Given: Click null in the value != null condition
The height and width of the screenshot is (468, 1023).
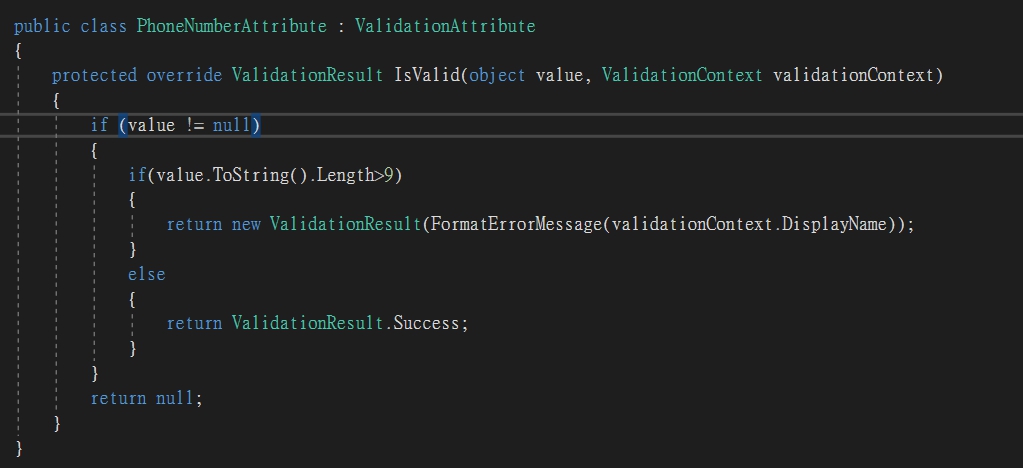Looking at the screenshot, I should pos(232,125).
